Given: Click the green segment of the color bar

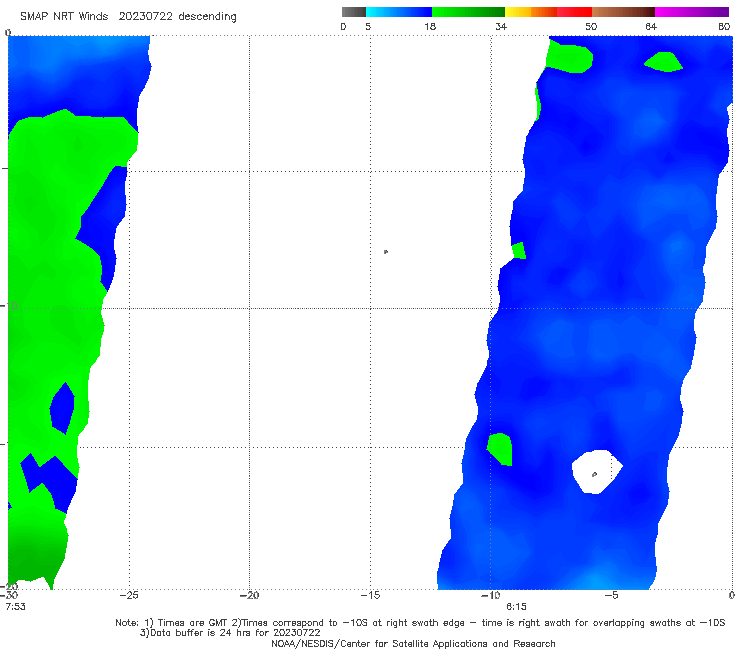Looking at the screenshot, I should click(x=468, y=12).
